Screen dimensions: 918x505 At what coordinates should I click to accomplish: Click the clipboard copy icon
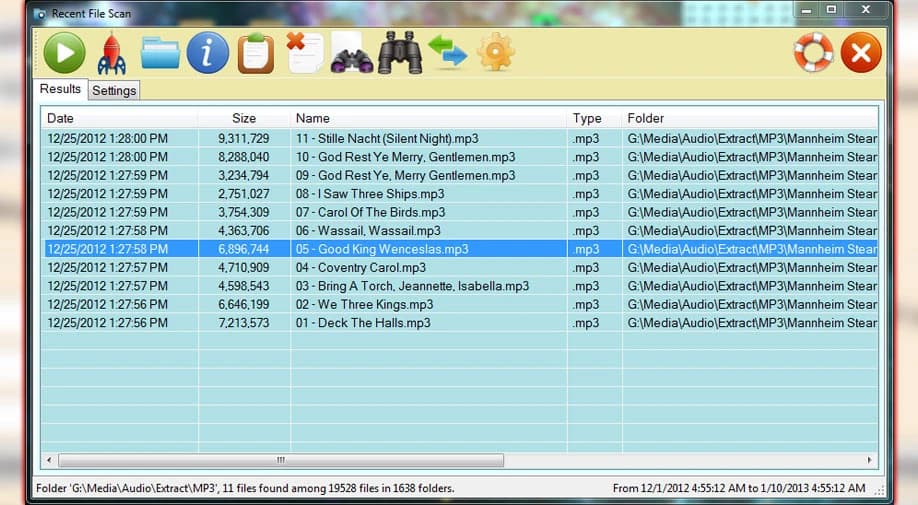pyautogui.click(x=256, y=53)
